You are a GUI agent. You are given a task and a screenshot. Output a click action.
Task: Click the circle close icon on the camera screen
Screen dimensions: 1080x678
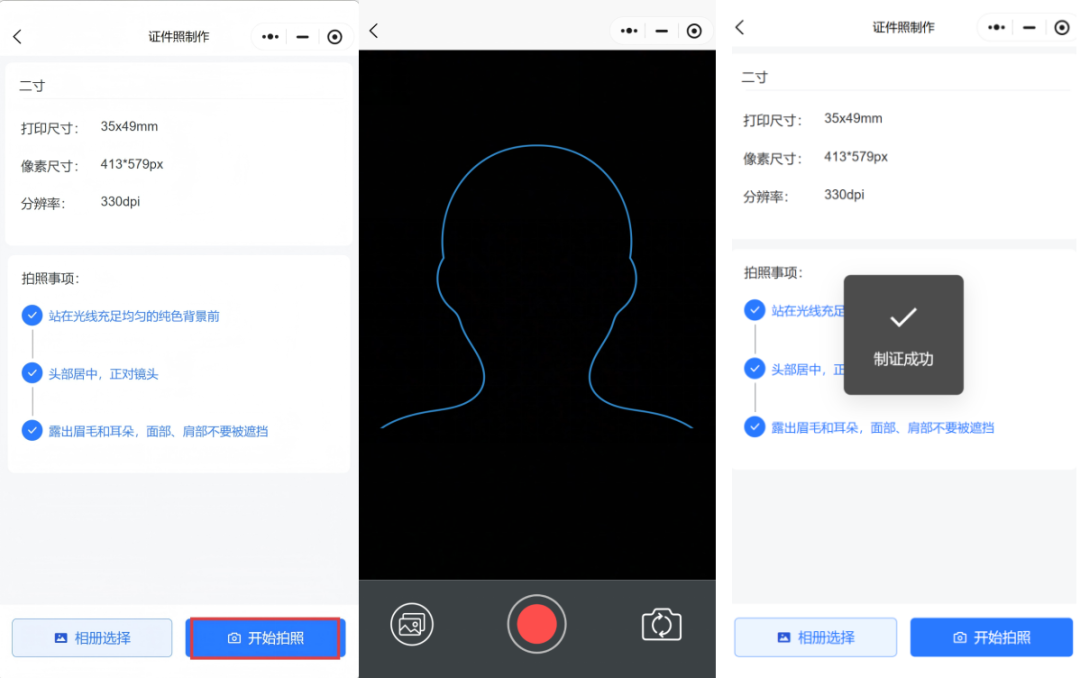tap(694, 31)
